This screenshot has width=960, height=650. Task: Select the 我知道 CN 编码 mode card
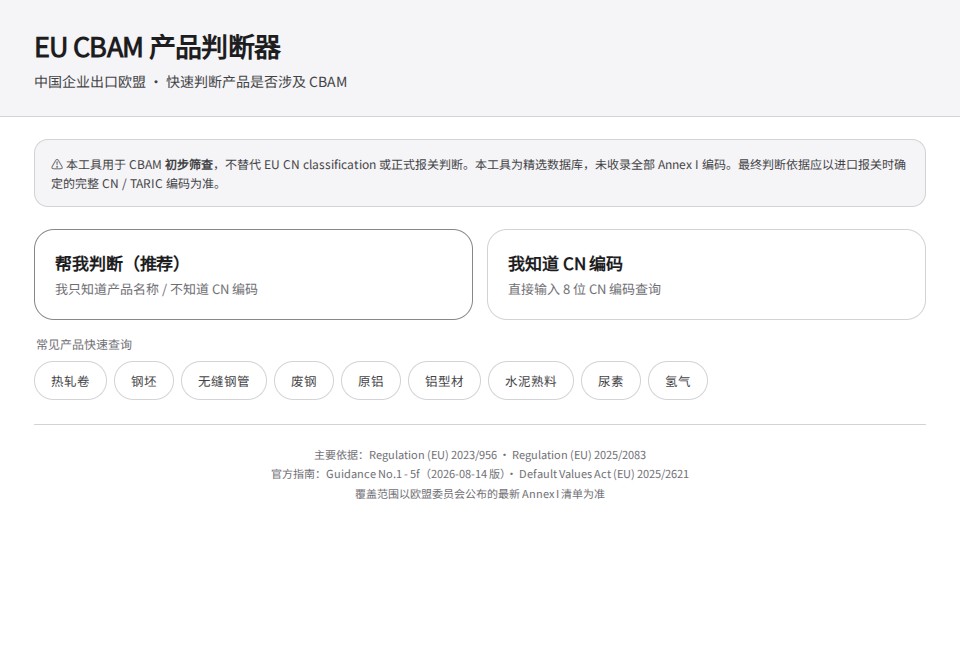point(706,274)
